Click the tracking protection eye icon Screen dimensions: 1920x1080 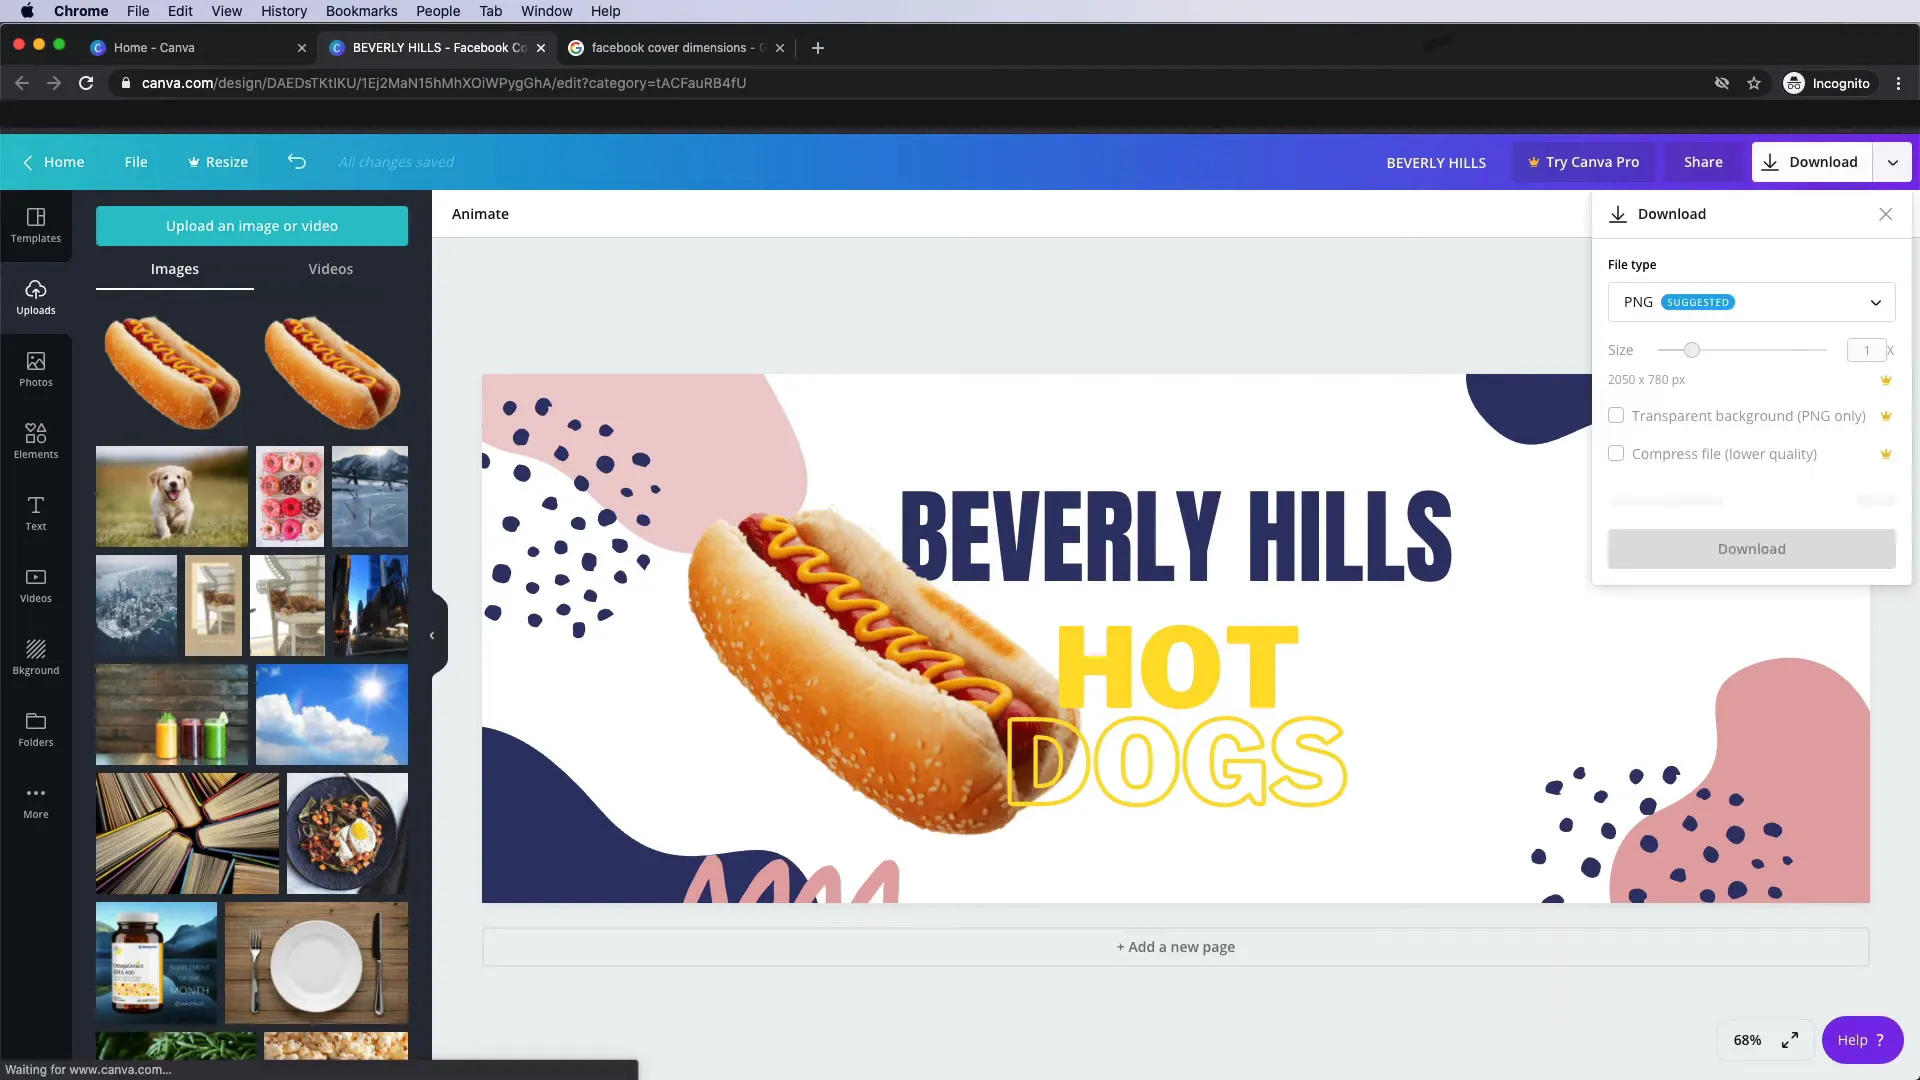(1722, 83)
